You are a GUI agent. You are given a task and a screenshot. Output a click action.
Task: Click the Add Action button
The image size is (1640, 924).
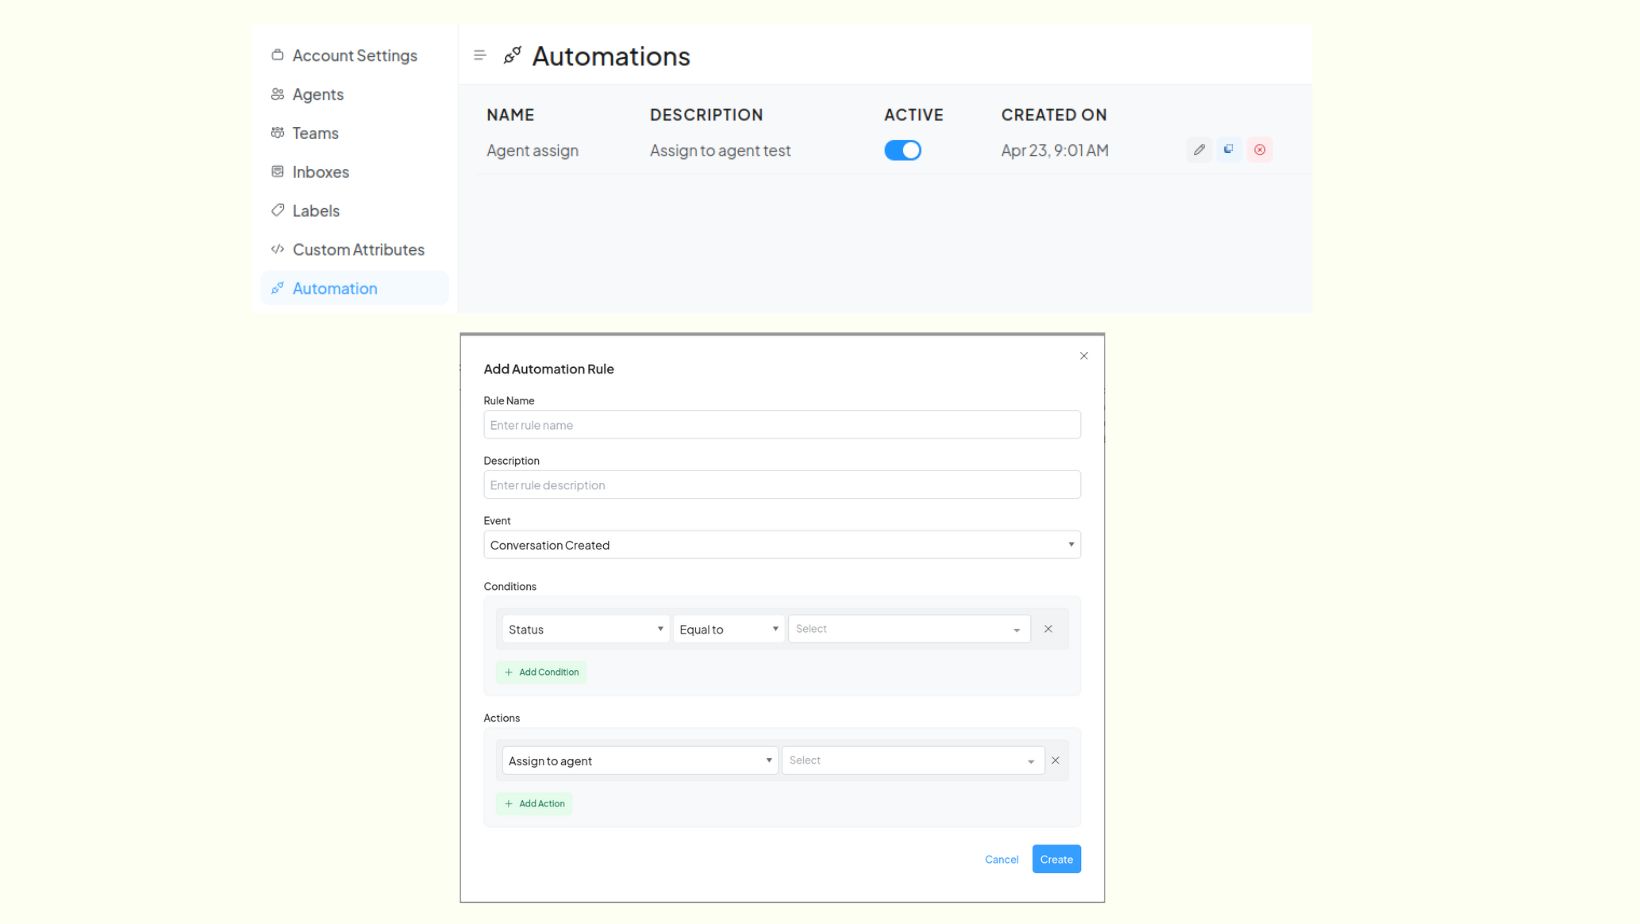534,804
